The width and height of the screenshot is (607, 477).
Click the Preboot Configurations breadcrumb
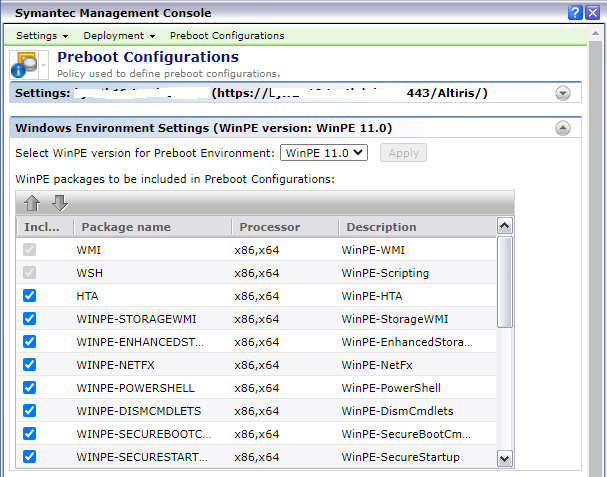click(x=227, y=35)
